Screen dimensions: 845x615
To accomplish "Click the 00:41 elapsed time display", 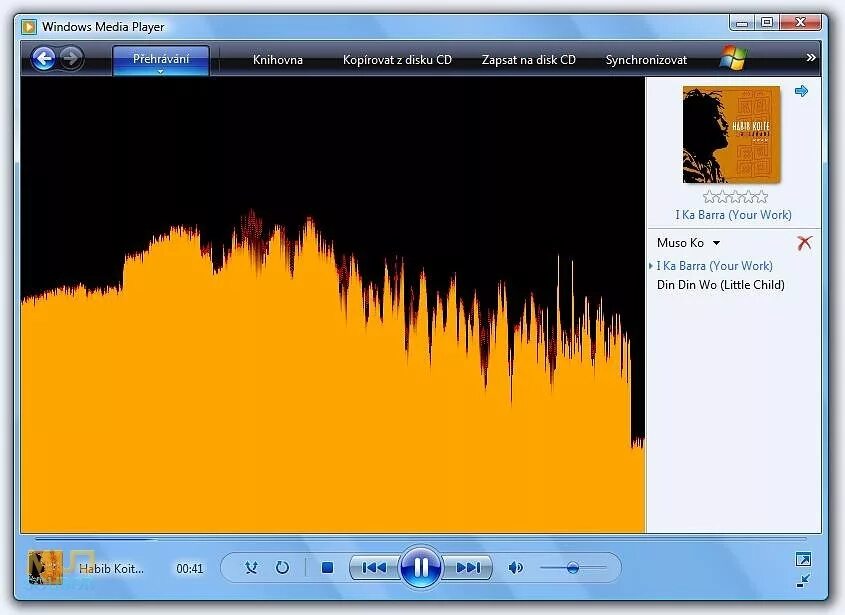I will coord(190,569).
